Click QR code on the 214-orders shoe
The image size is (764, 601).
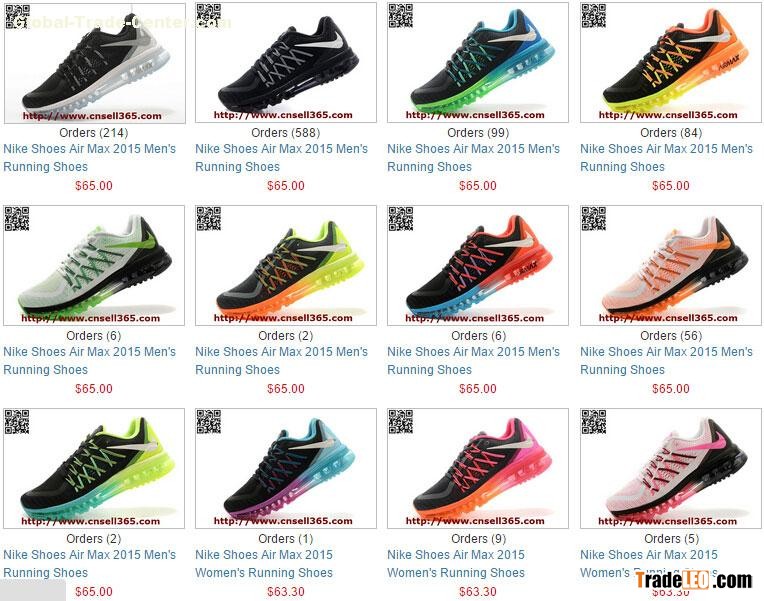point(18,17)
